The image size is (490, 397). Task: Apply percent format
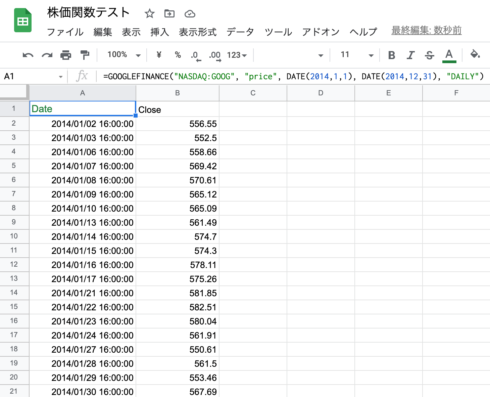coord(178,55)
